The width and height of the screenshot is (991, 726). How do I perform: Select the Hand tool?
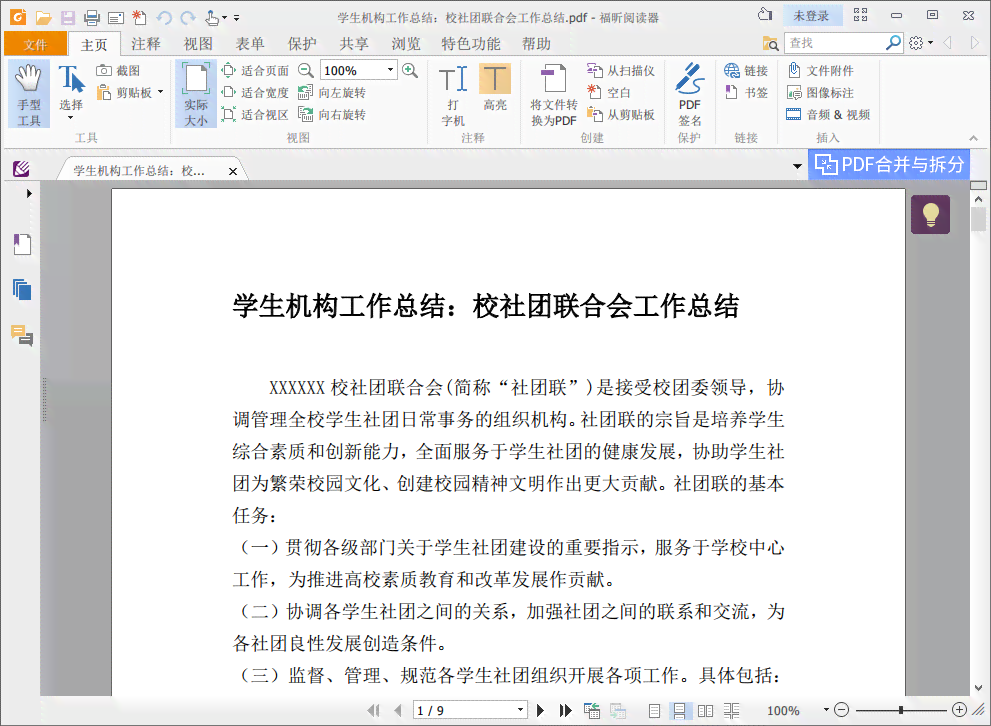[28, 94]
